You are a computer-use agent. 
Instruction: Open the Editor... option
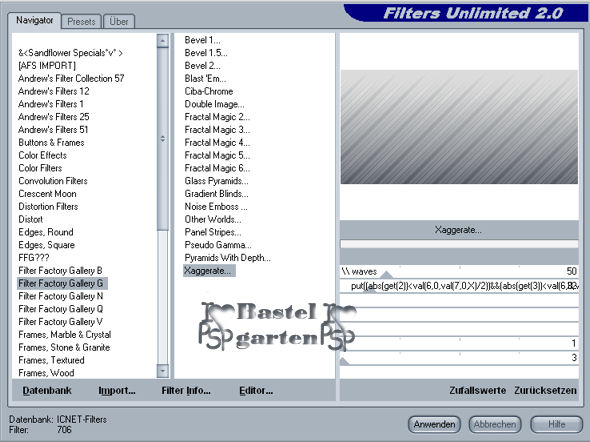pyautogui.click(x=256, y=390)
